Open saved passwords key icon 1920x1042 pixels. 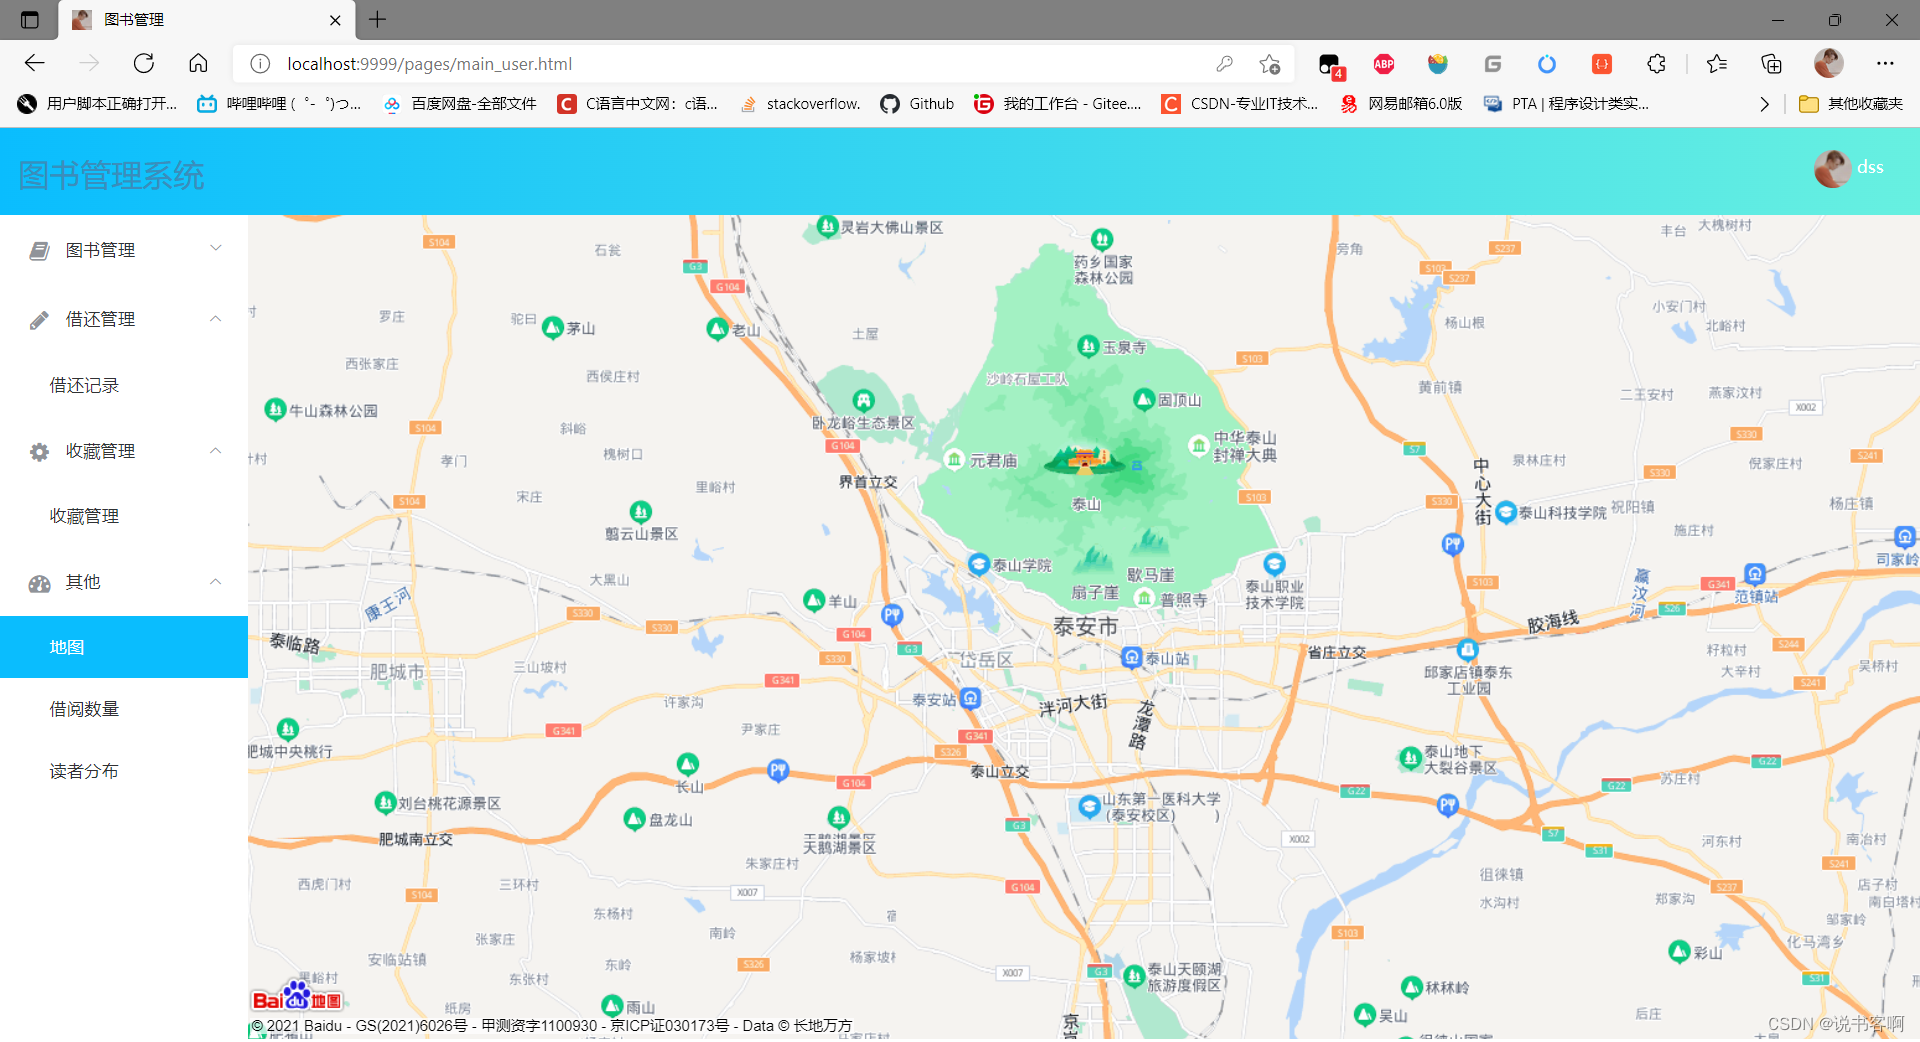click(1224, 64)
